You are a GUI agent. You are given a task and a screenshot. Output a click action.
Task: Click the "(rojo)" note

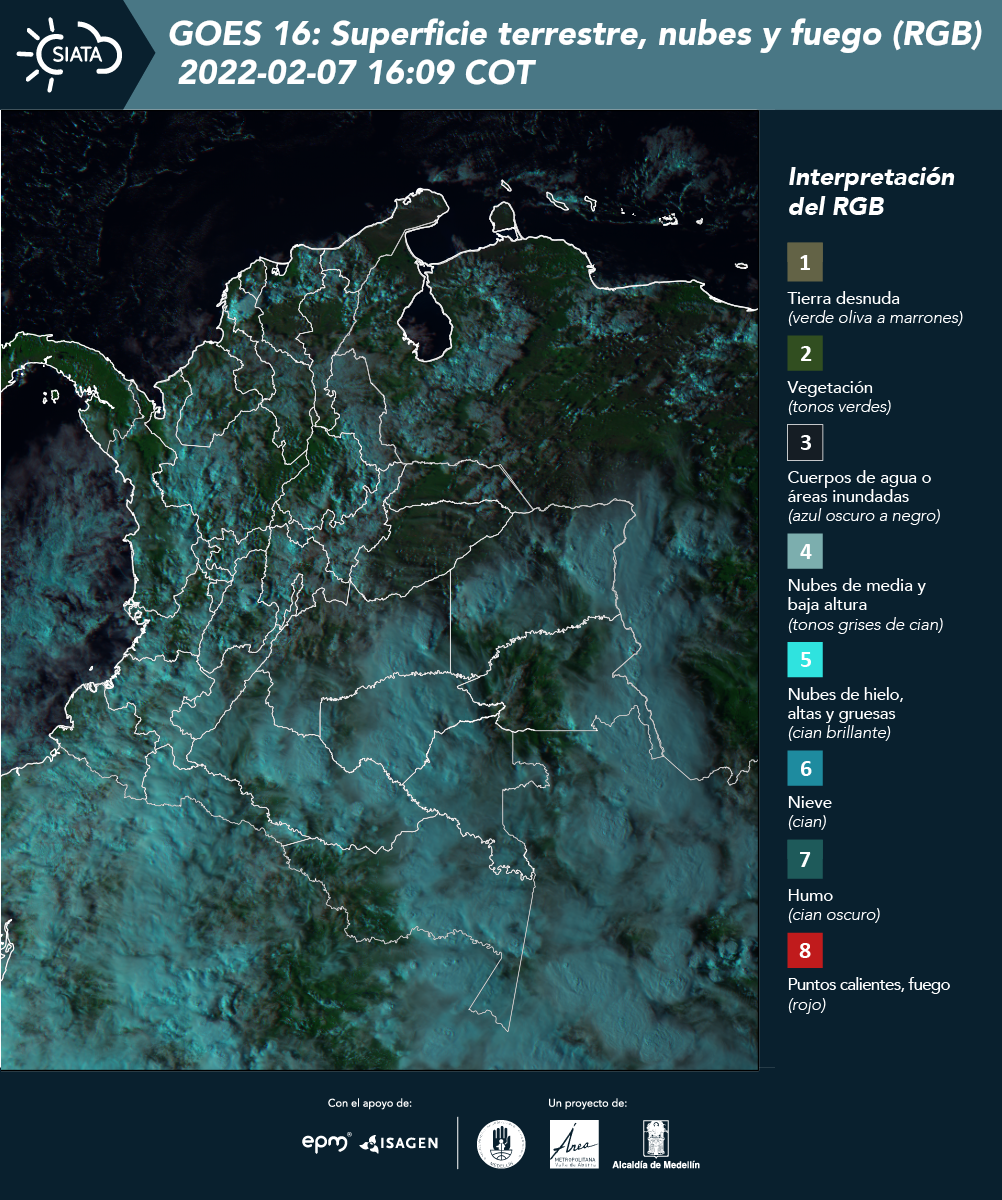coord(807,1006)
